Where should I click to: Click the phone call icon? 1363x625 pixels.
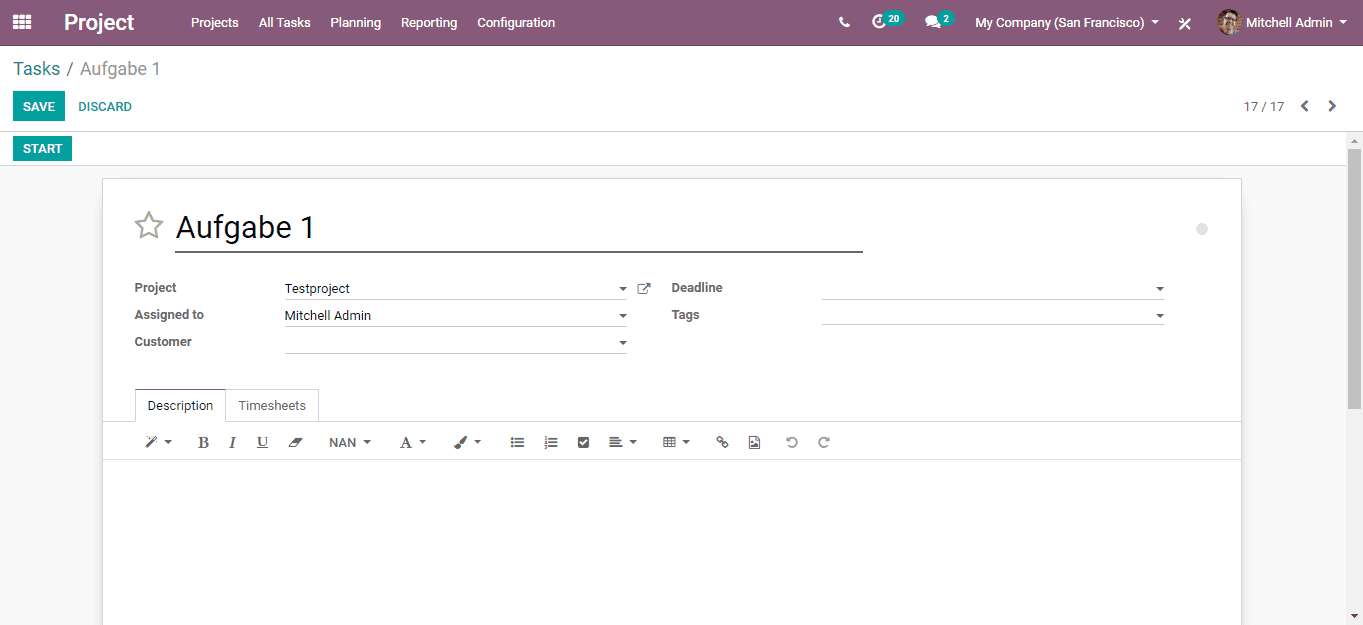point(845,22)
